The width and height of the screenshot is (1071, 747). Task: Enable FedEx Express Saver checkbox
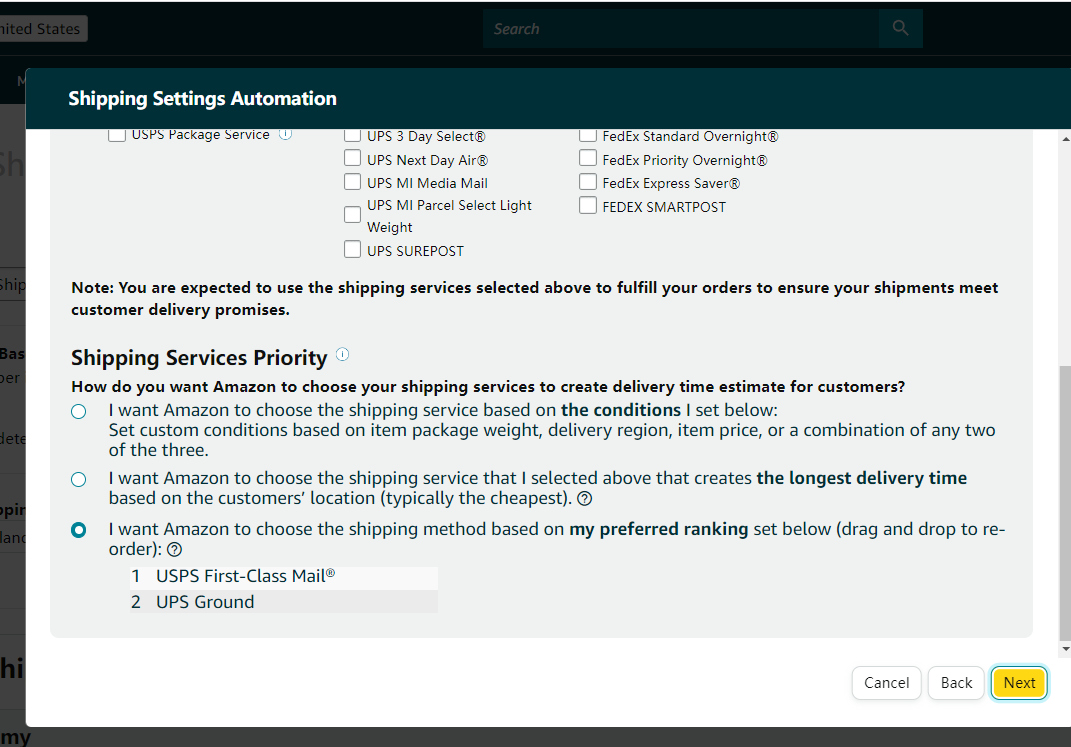pyautogui.click(x=587, y=182)
